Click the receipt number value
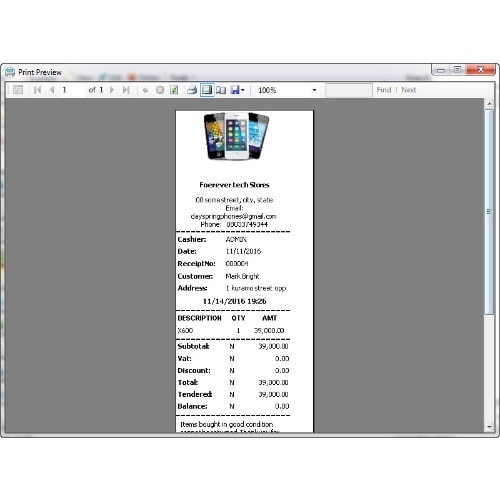 coord(237,264)
